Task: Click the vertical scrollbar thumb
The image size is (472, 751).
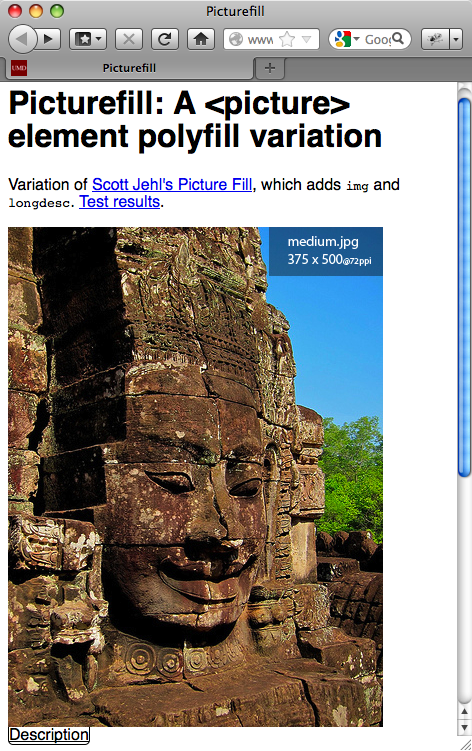Action: pos(464,287)
